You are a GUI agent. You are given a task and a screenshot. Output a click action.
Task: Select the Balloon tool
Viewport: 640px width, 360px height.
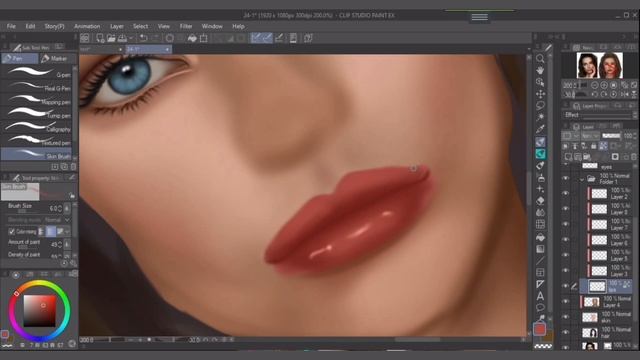click(540, 308)
